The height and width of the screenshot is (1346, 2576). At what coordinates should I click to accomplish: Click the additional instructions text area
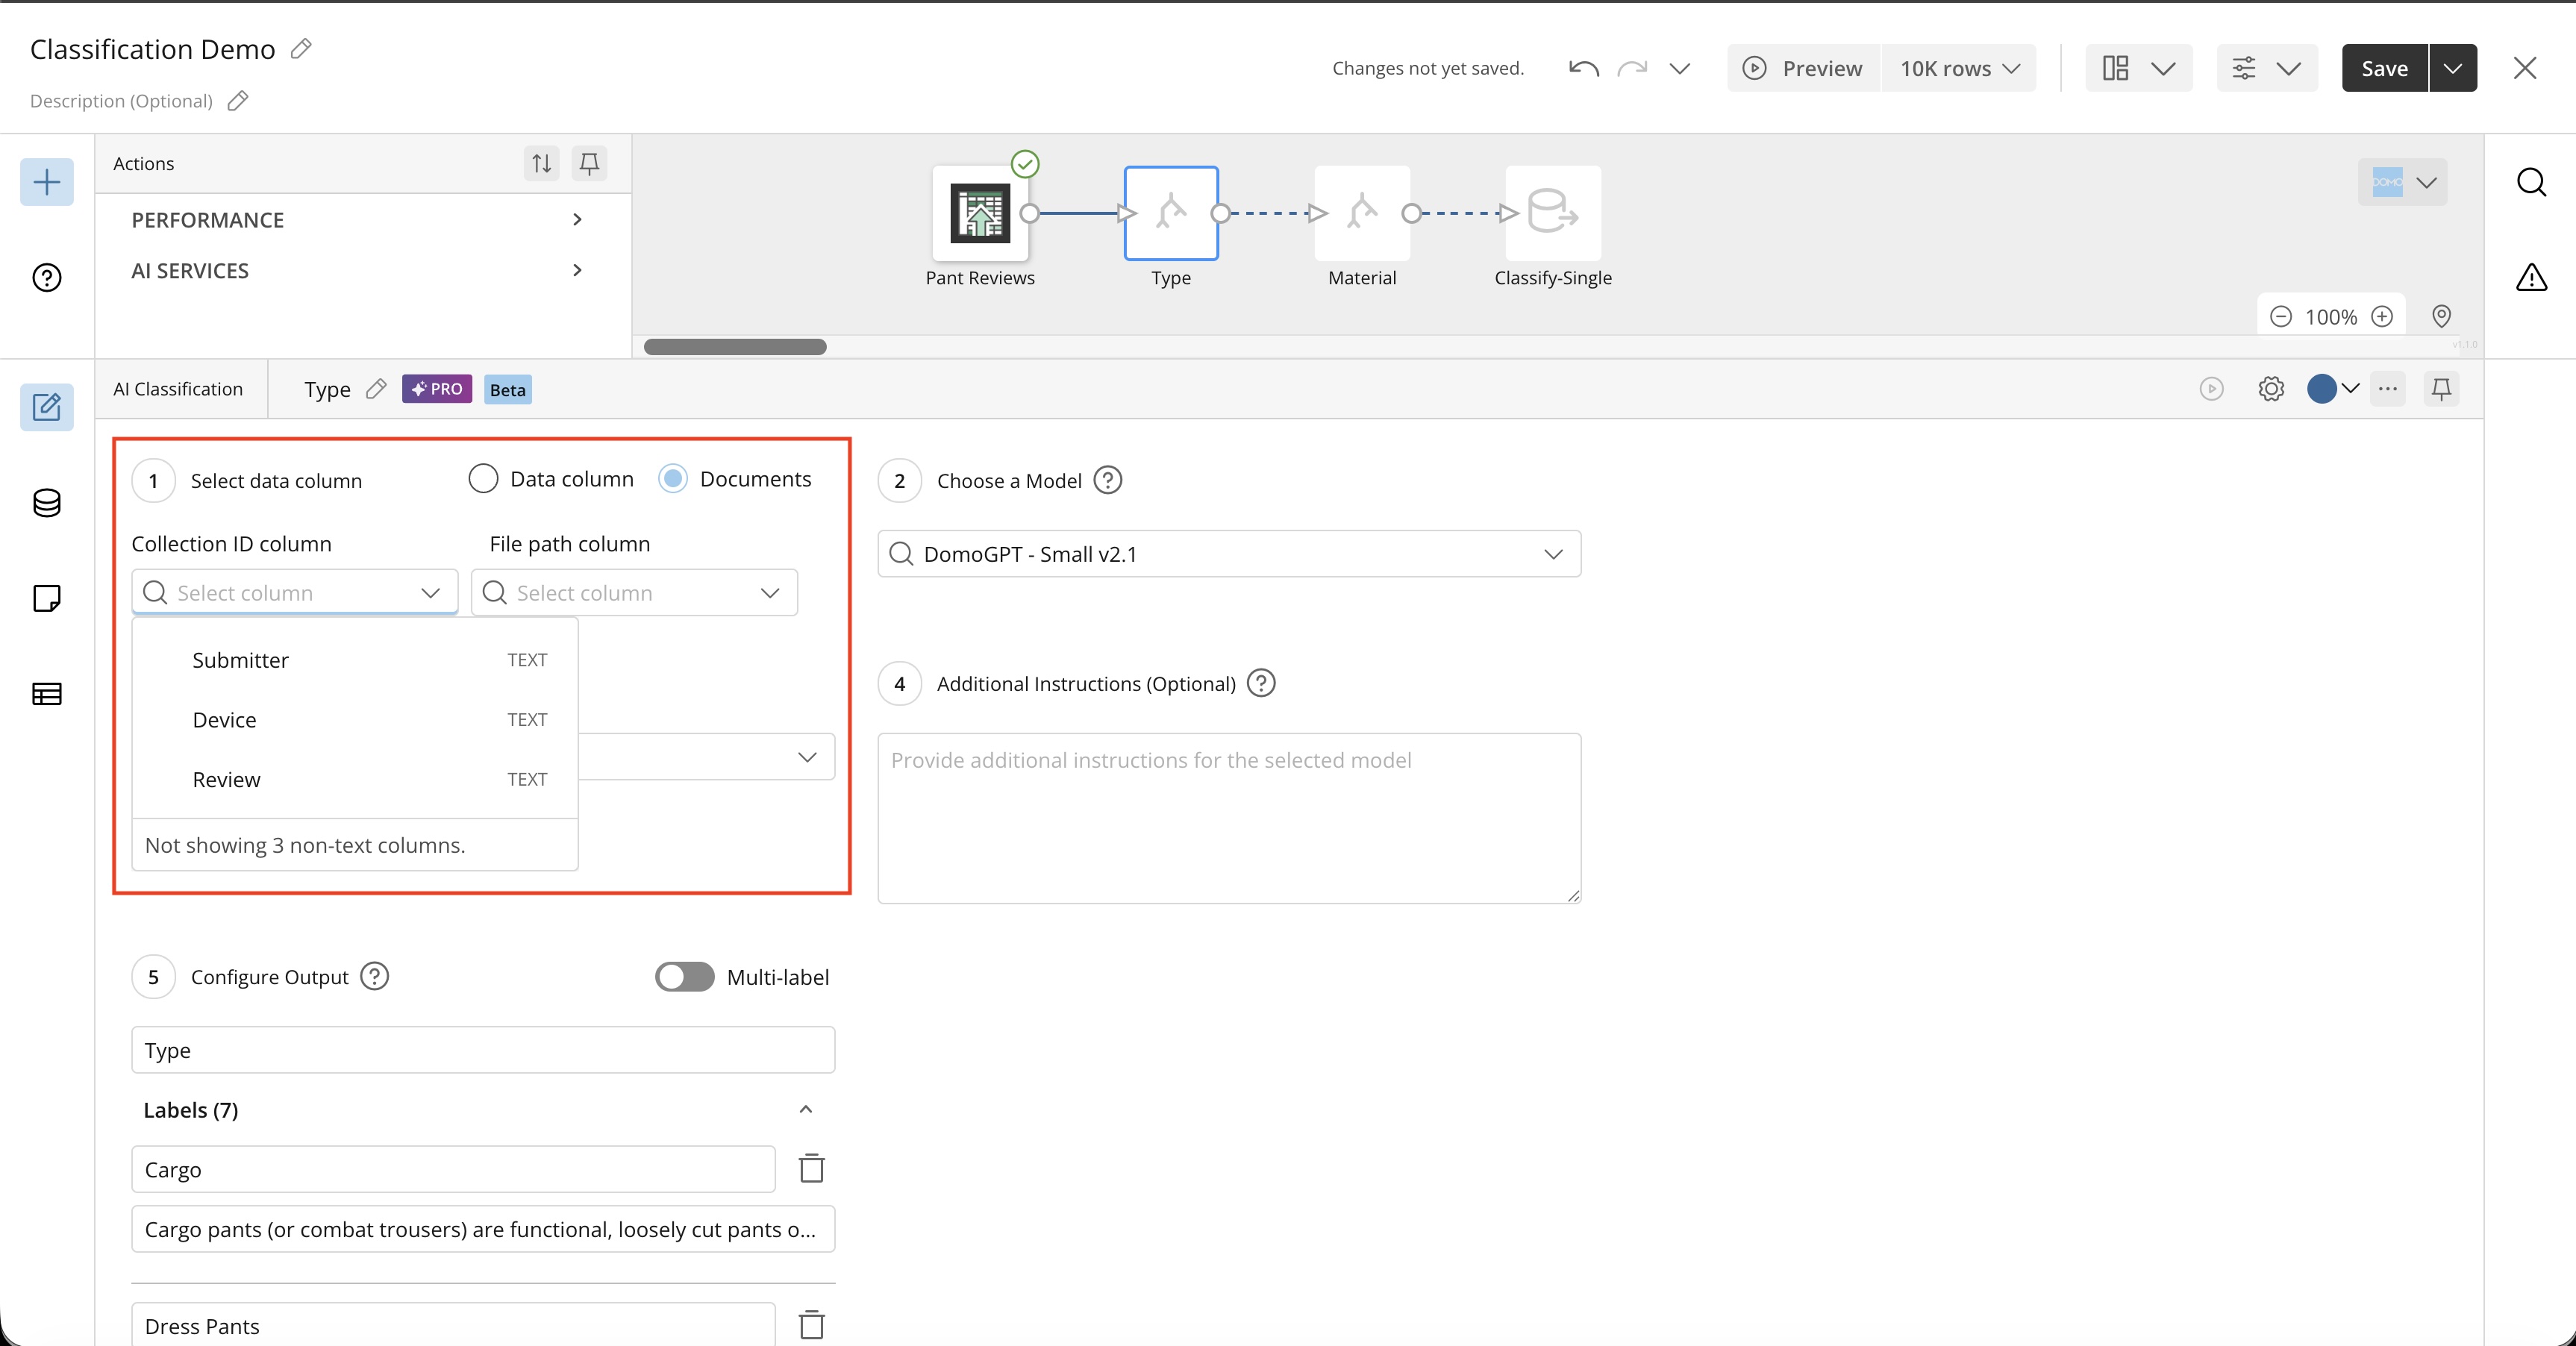point(1229,819)
